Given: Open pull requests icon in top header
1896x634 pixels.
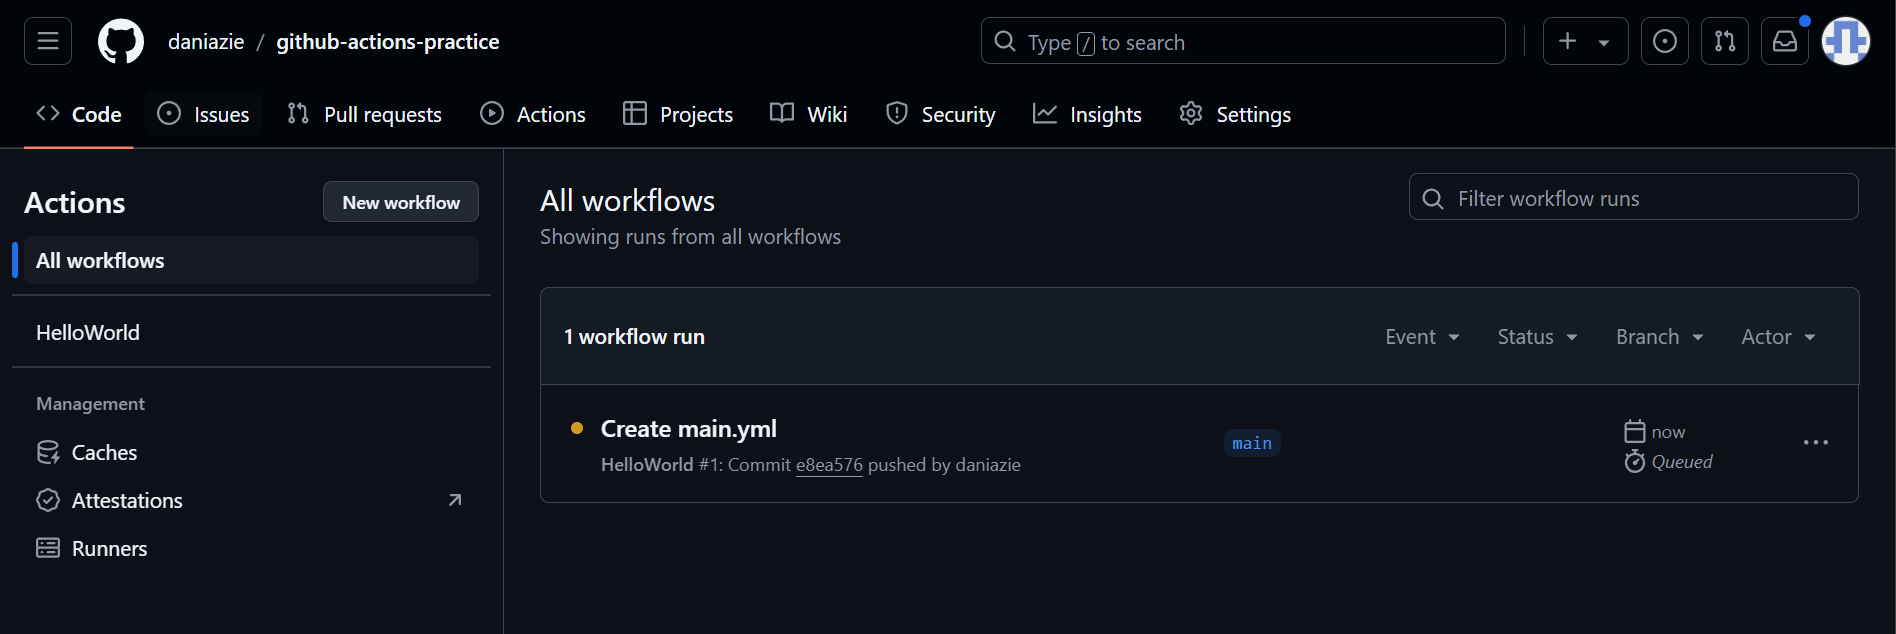Looking at the screenshot, I should coord(1724,41).
